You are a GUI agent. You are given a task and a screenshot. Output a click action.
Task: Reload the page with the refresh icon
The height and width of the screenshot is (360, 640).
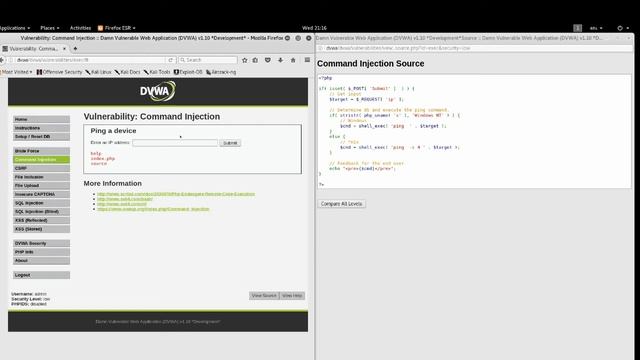coord(171,60)
